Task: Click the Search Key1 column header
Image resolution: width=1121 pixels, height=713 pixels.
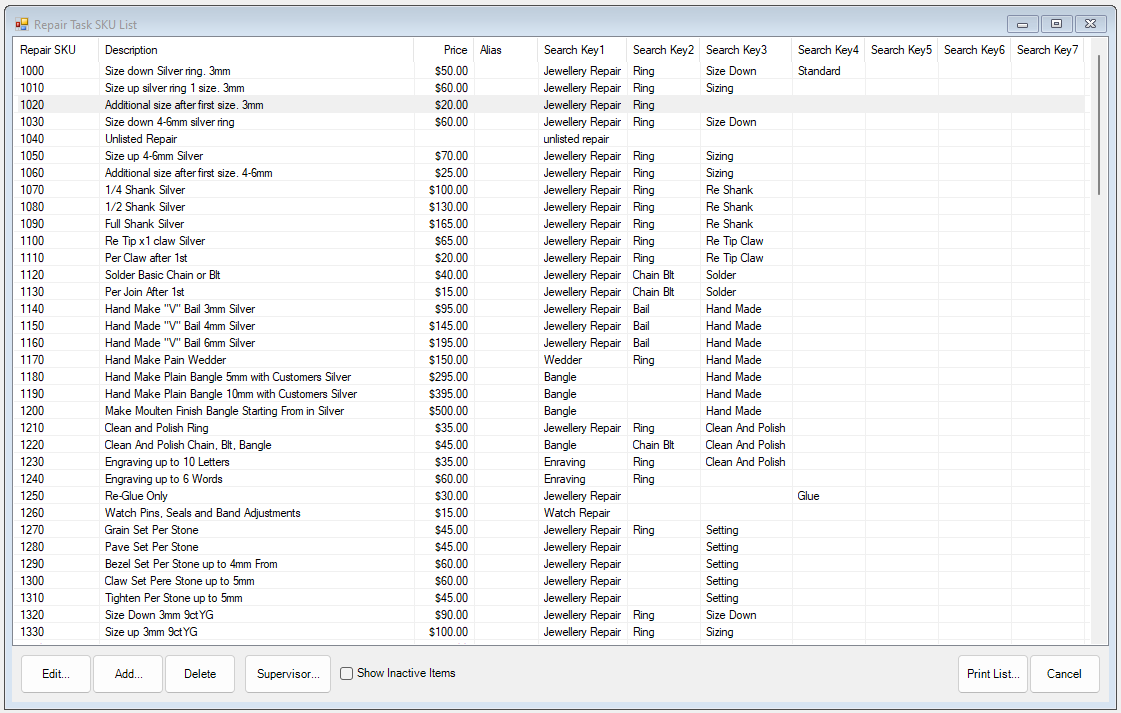Action: (573, 49)
